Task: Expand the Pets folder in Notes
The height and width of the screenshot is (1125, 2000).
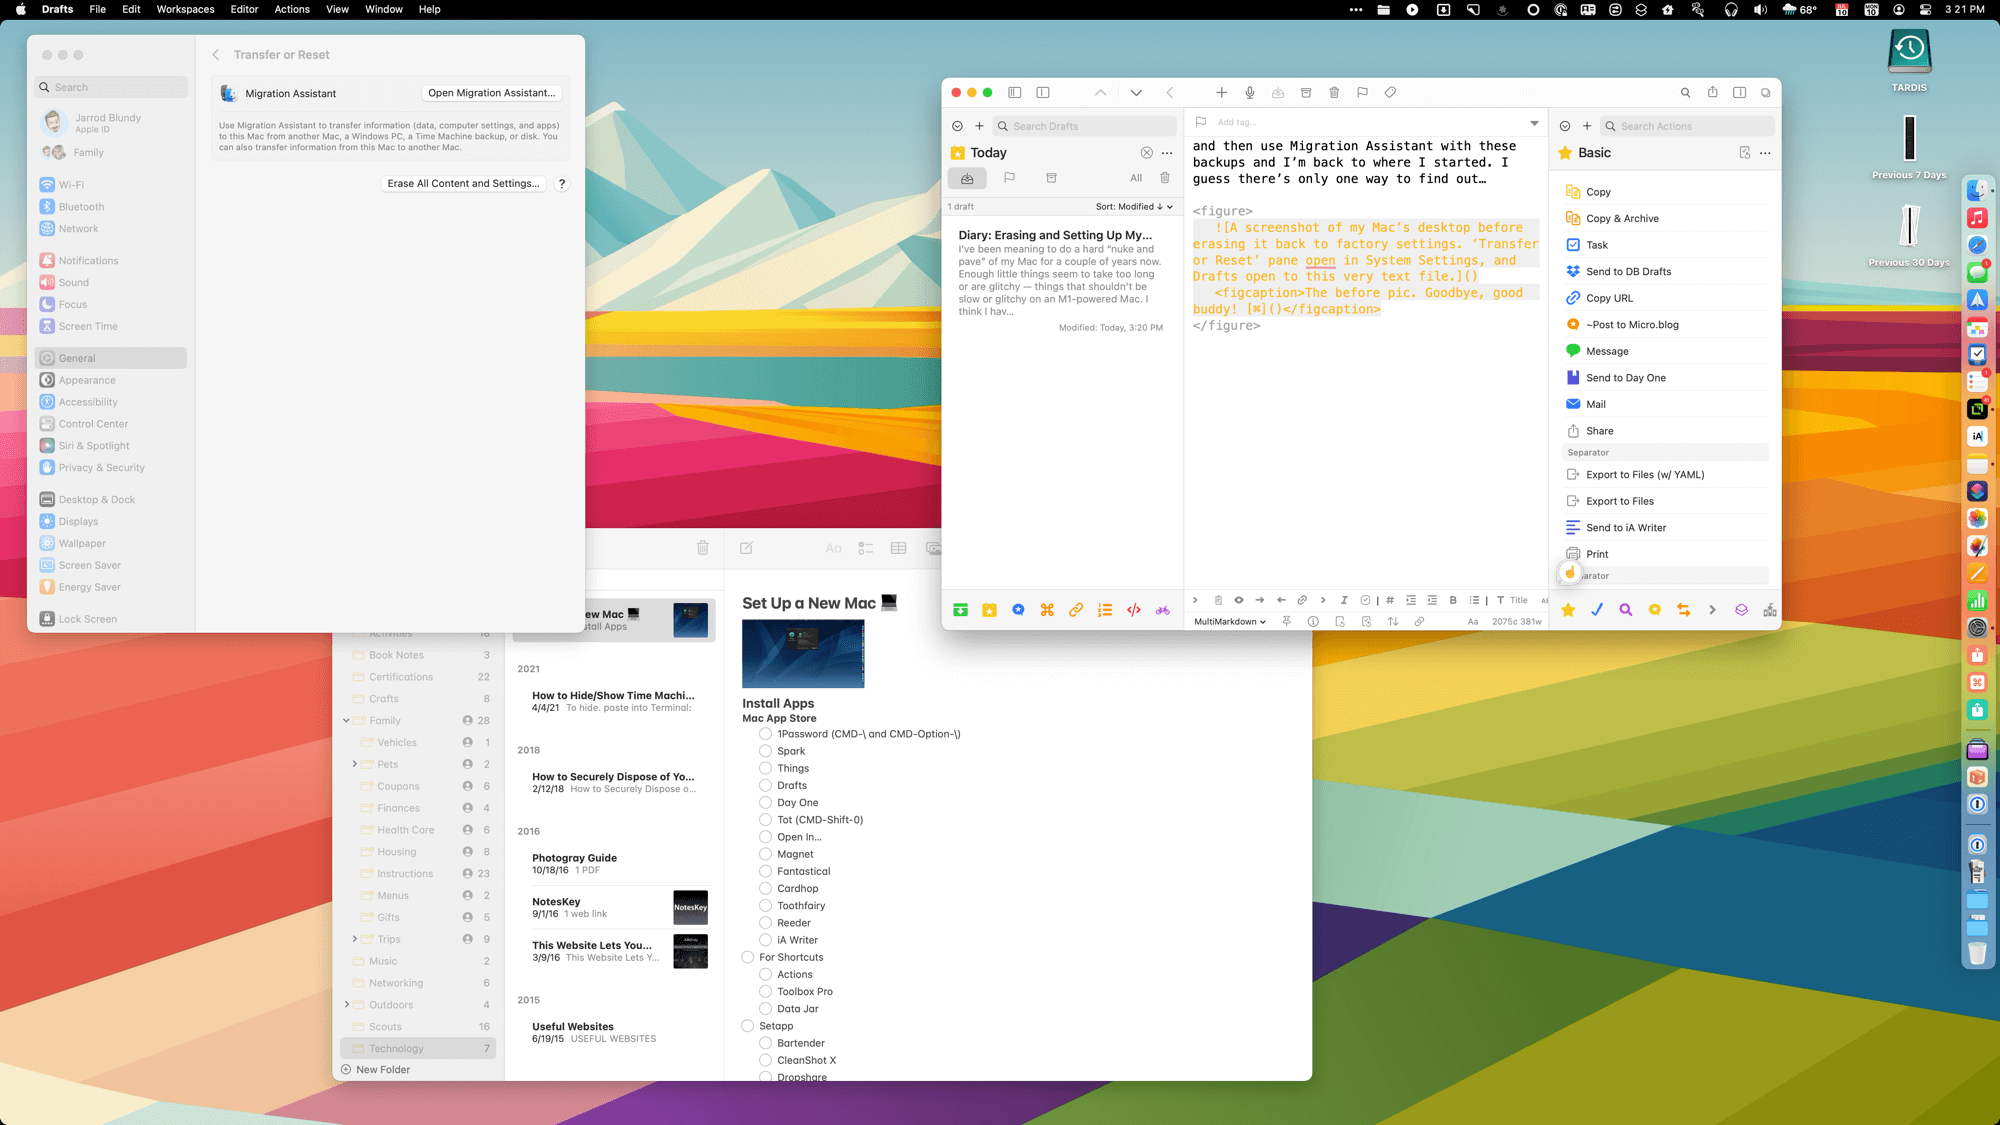Action: coord(355,764)
